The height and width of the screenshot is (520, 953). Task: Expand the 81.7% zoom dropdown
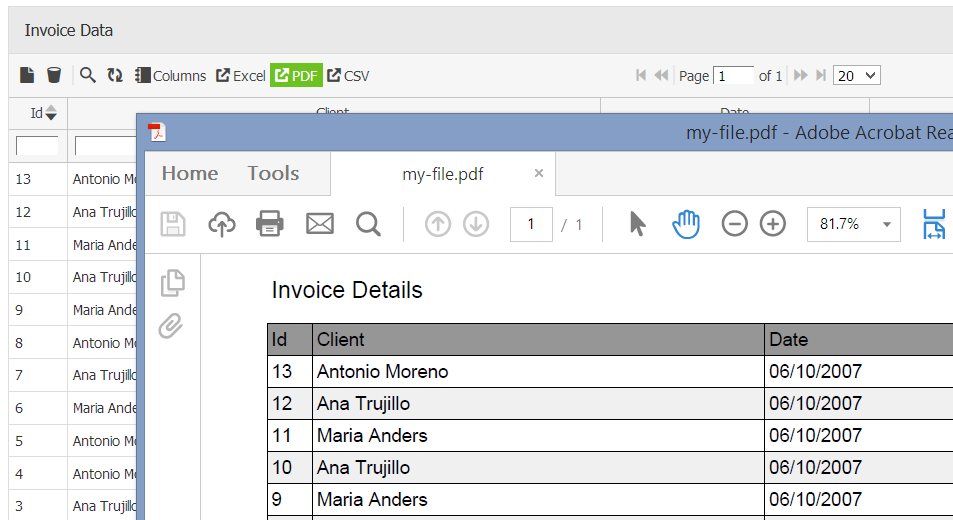click(886, 224)
